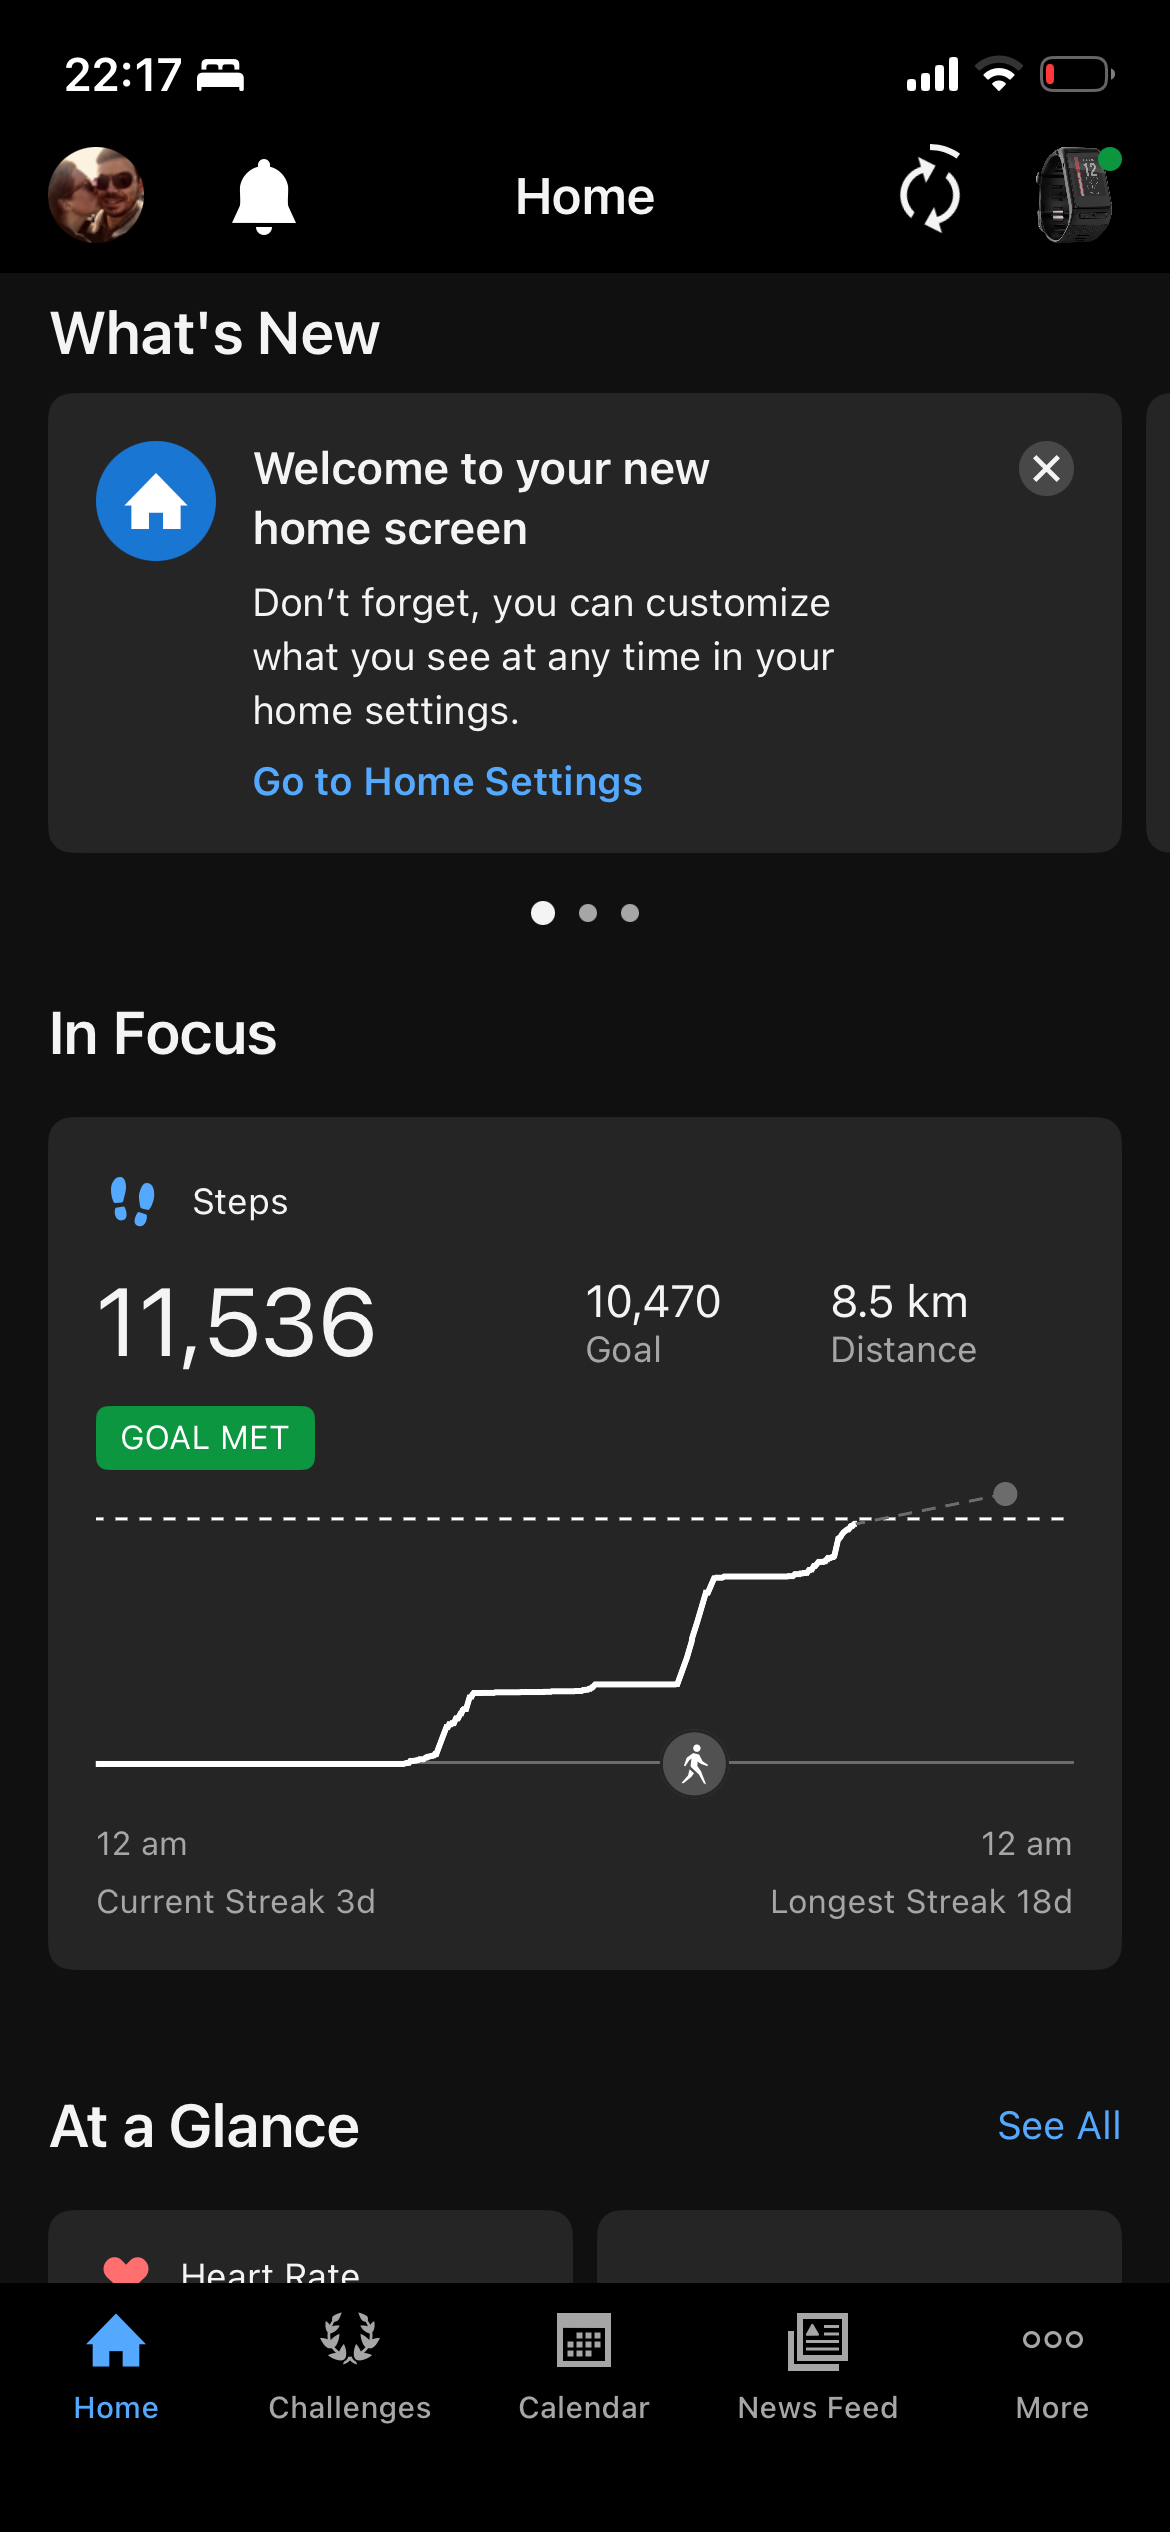Follow the Go to Home Settings link

click(447, 782)
